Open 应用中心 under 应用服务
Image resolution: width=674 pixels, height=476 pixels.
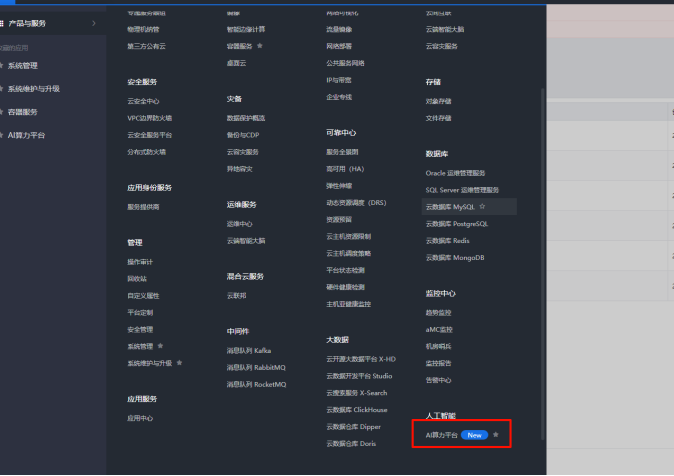tap(140, 418)
